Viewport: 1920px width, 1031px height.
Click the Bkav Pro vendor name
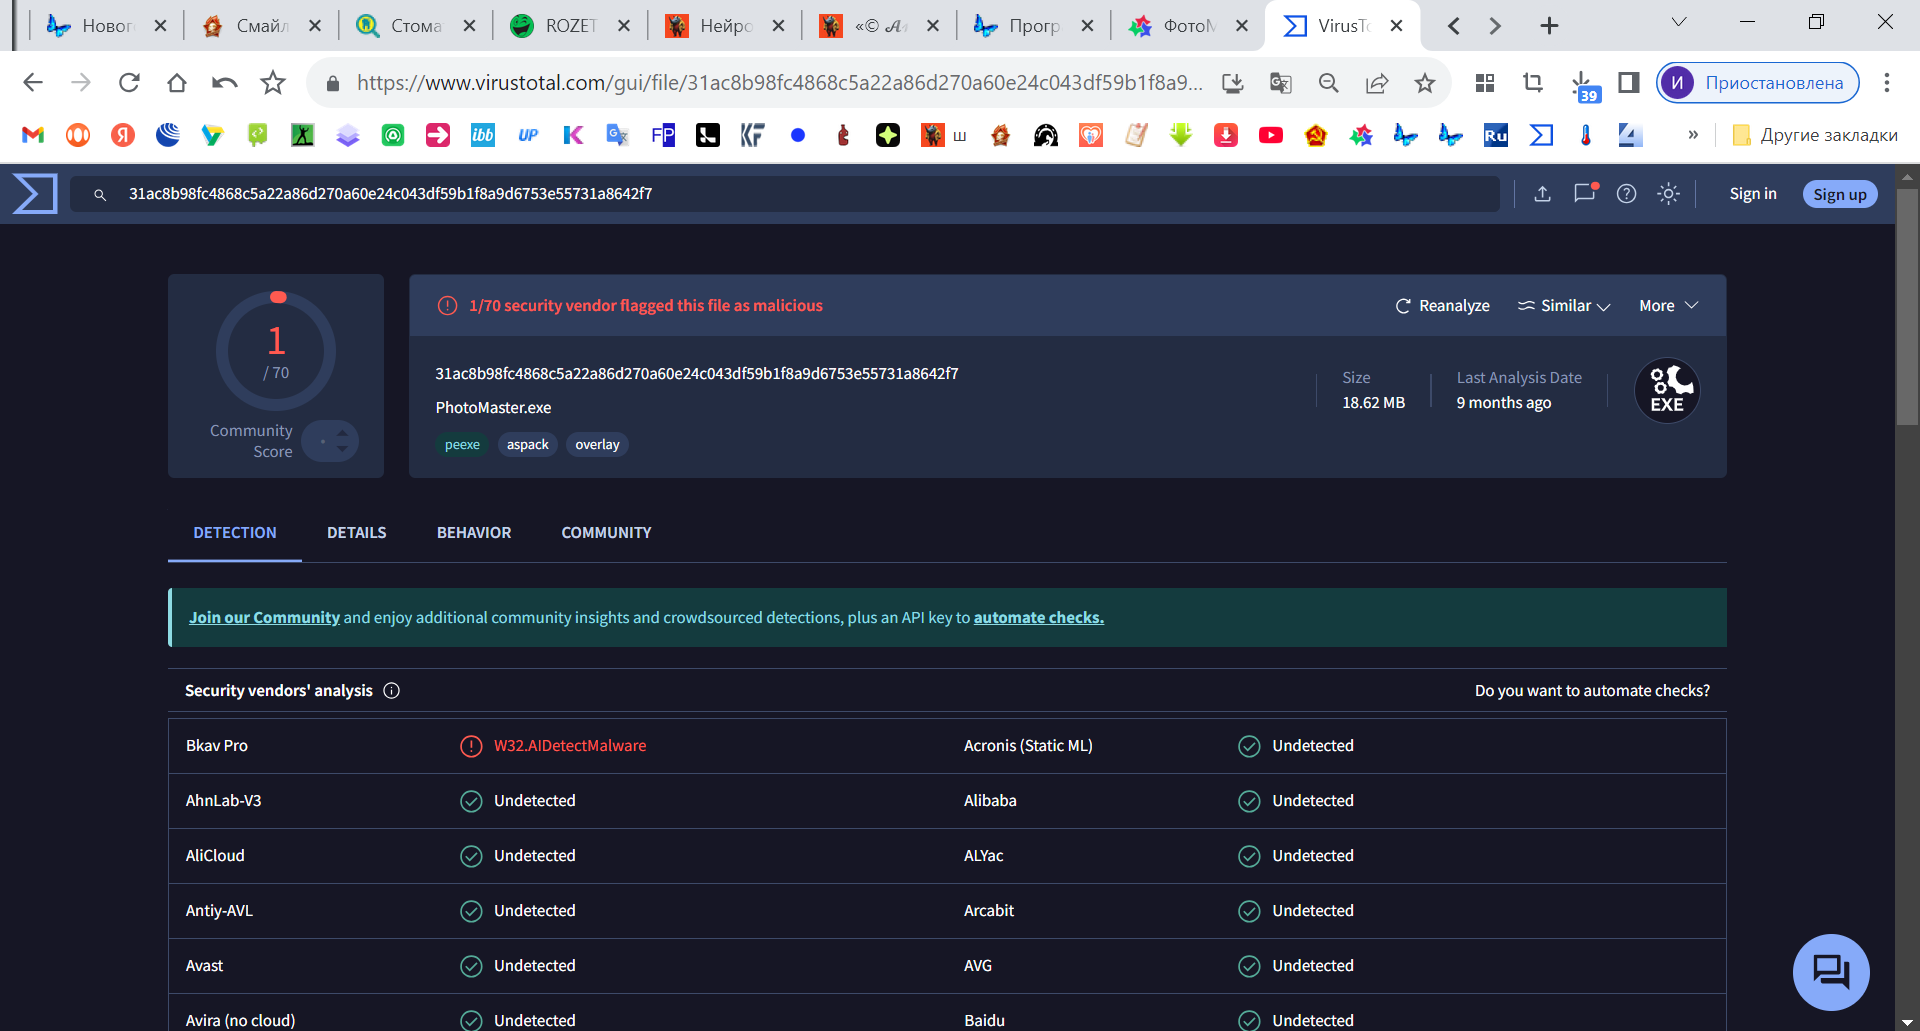(x=217, y=746)
